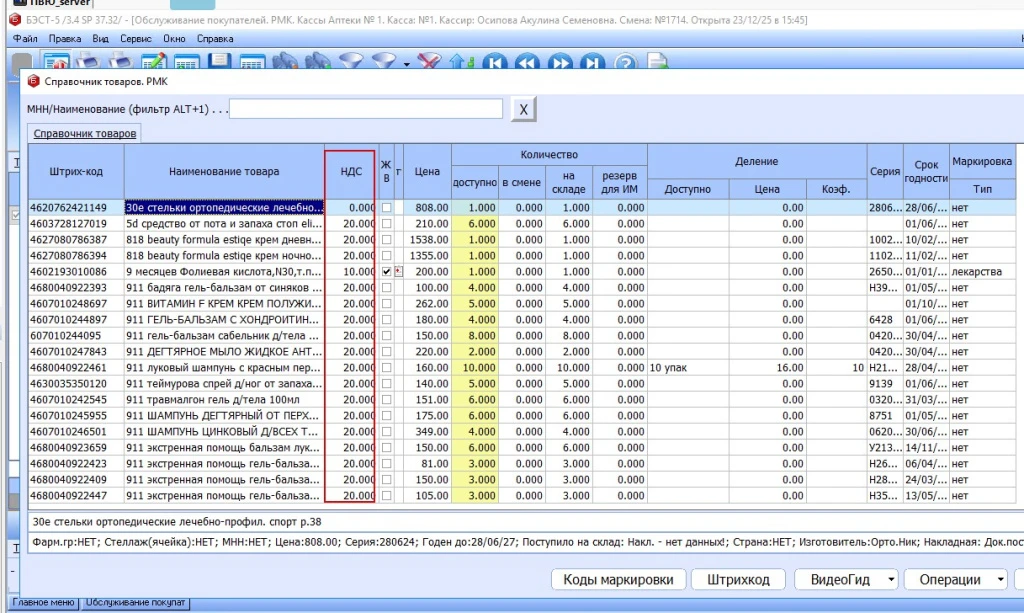The image size is (1024, 613).
Task: Open the Сервис menu
Action: click(x=135, y=38)
